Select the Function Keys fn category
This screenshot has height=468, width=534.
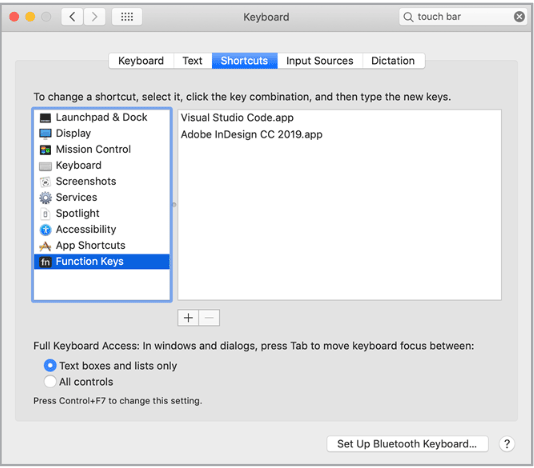click(101, 261)
